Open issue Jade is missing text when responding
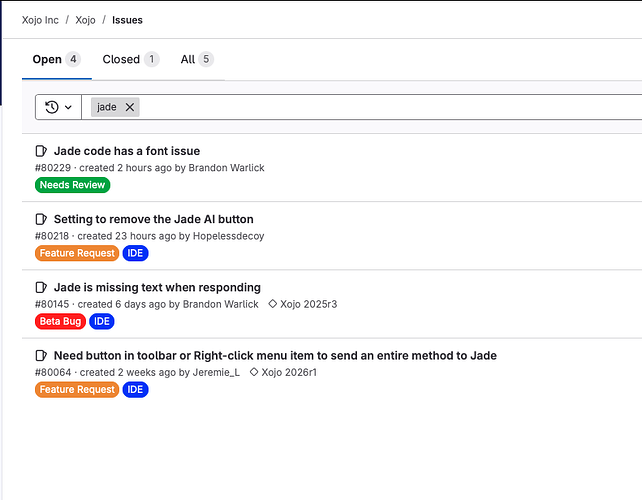This screenshot has width=642, height=500. [157, 287]
